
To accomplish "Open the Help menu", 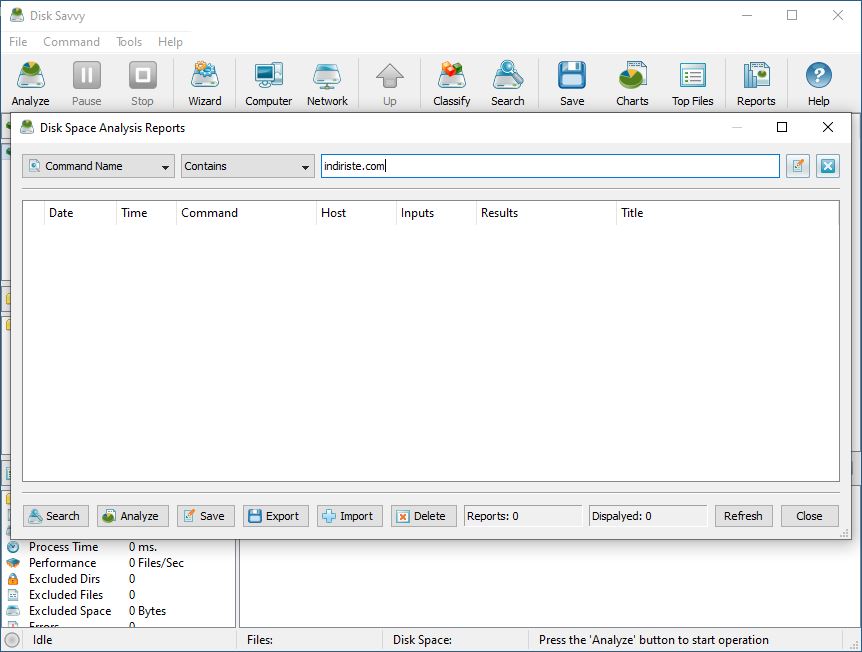I will (170, 42).
